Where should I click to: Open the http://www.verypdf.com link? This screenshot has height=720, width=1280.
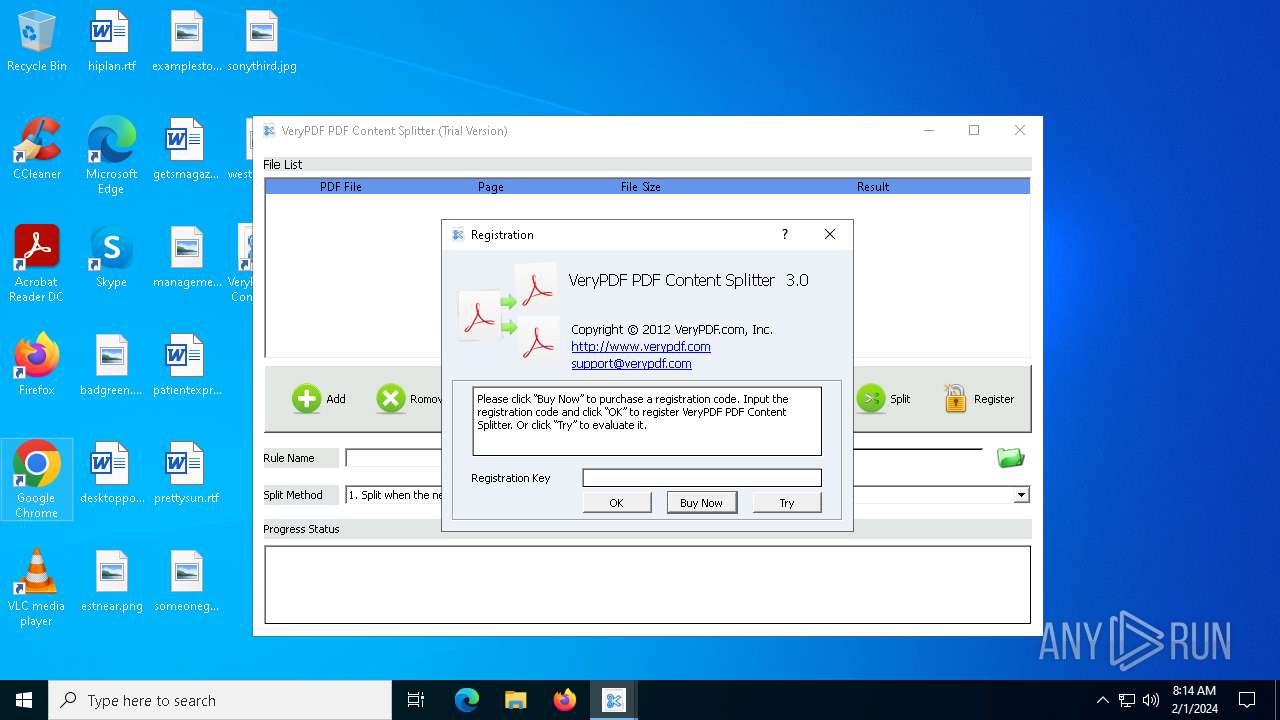[x=641, y=346]
